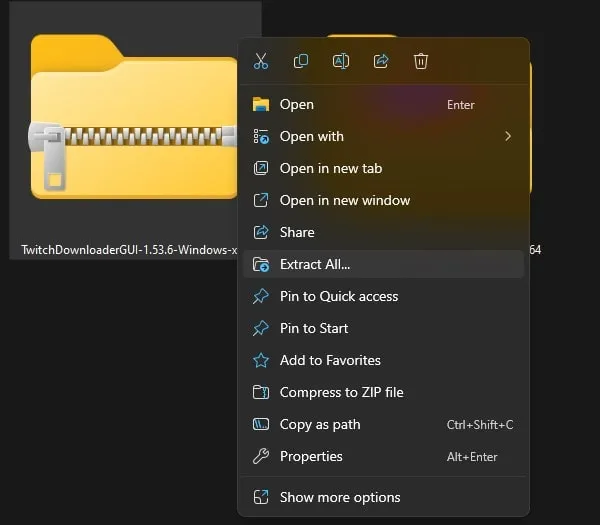Click the Copy icon in context menu
Screen dimensions: 600x525
pos(301,61)
